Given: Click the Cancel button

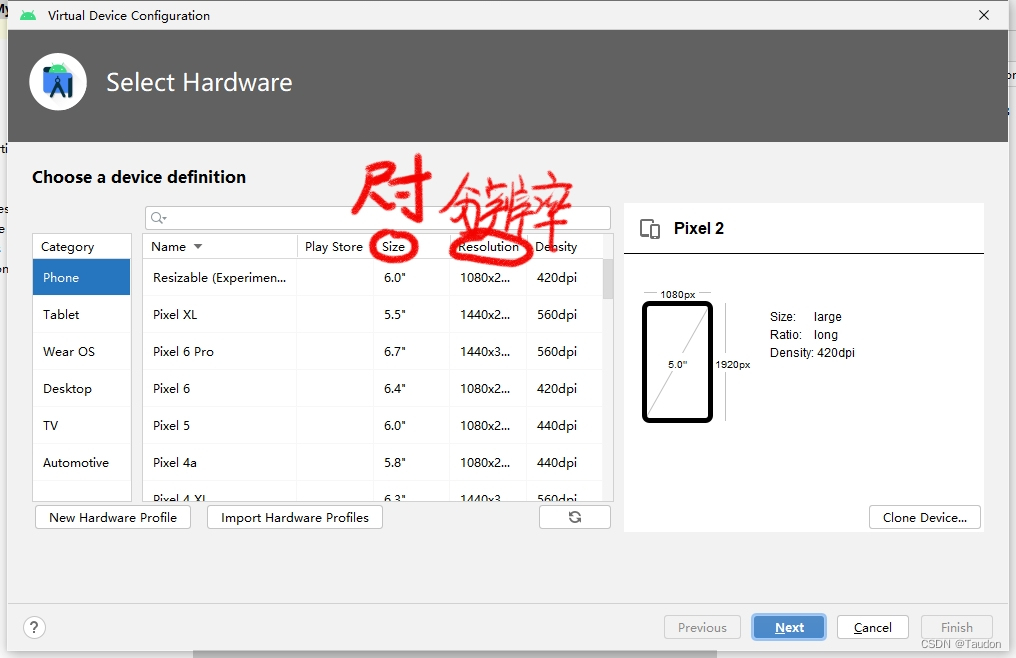Looking at the screenshot, I should [x=872, y=627].
